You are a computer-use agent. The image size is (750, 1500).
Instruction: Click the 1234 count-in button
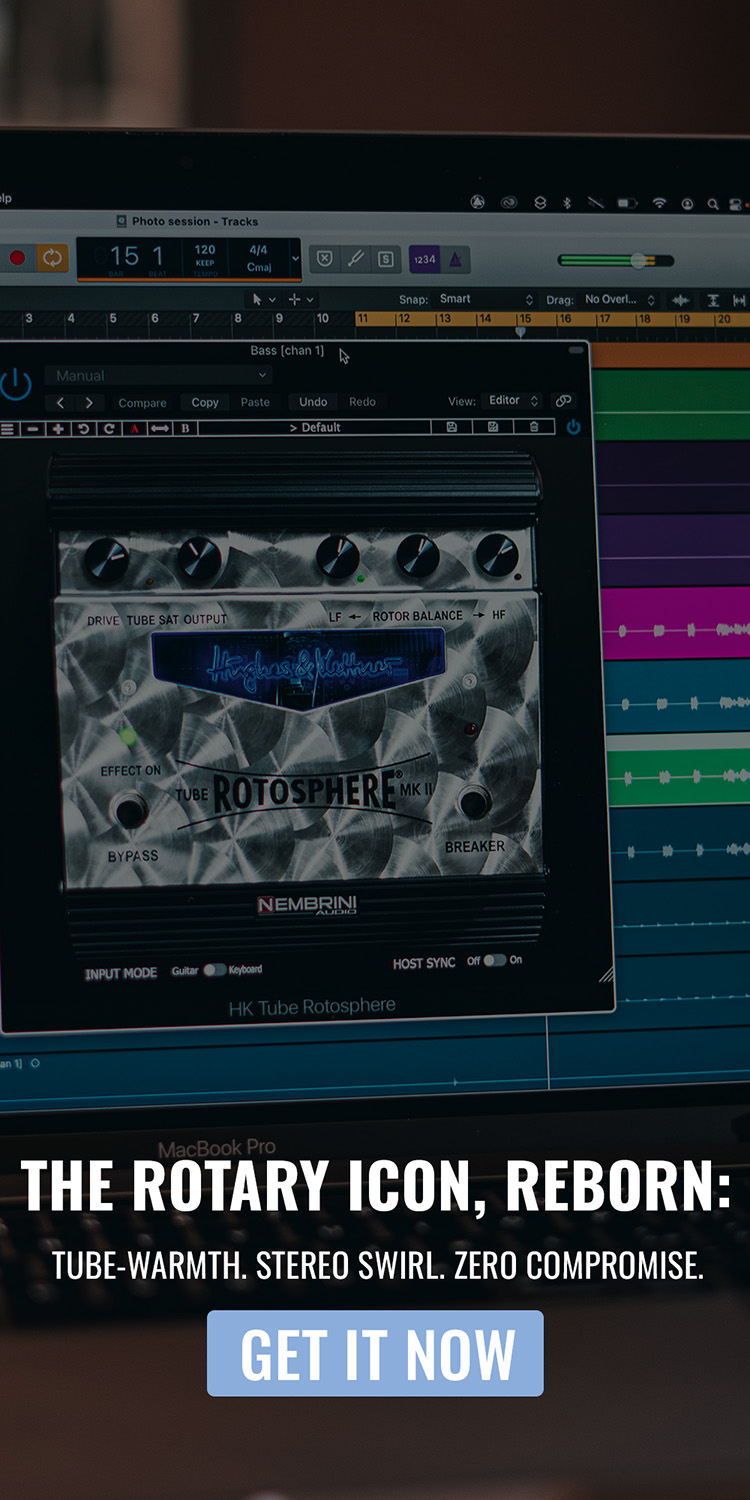[x=424, y=259]
